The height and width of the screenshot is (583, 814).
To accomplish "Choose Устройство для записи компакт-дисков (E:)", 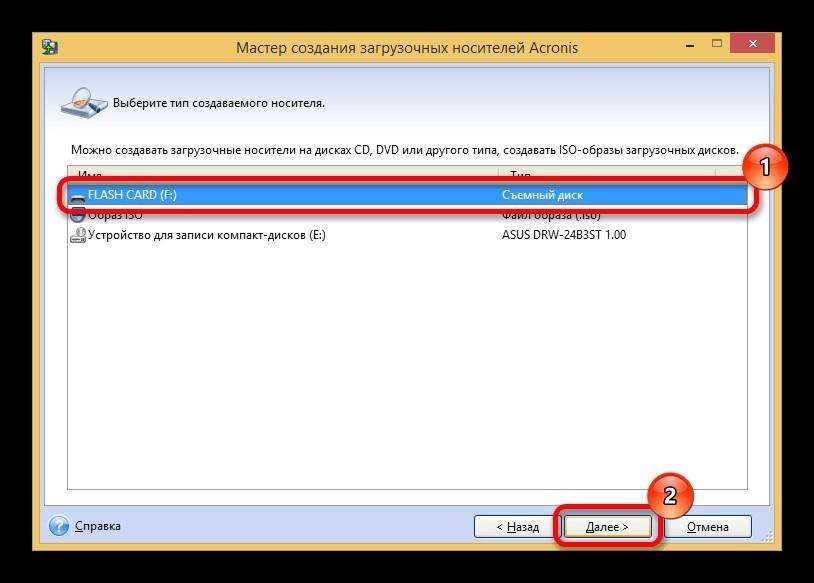I will pos(407,235).
